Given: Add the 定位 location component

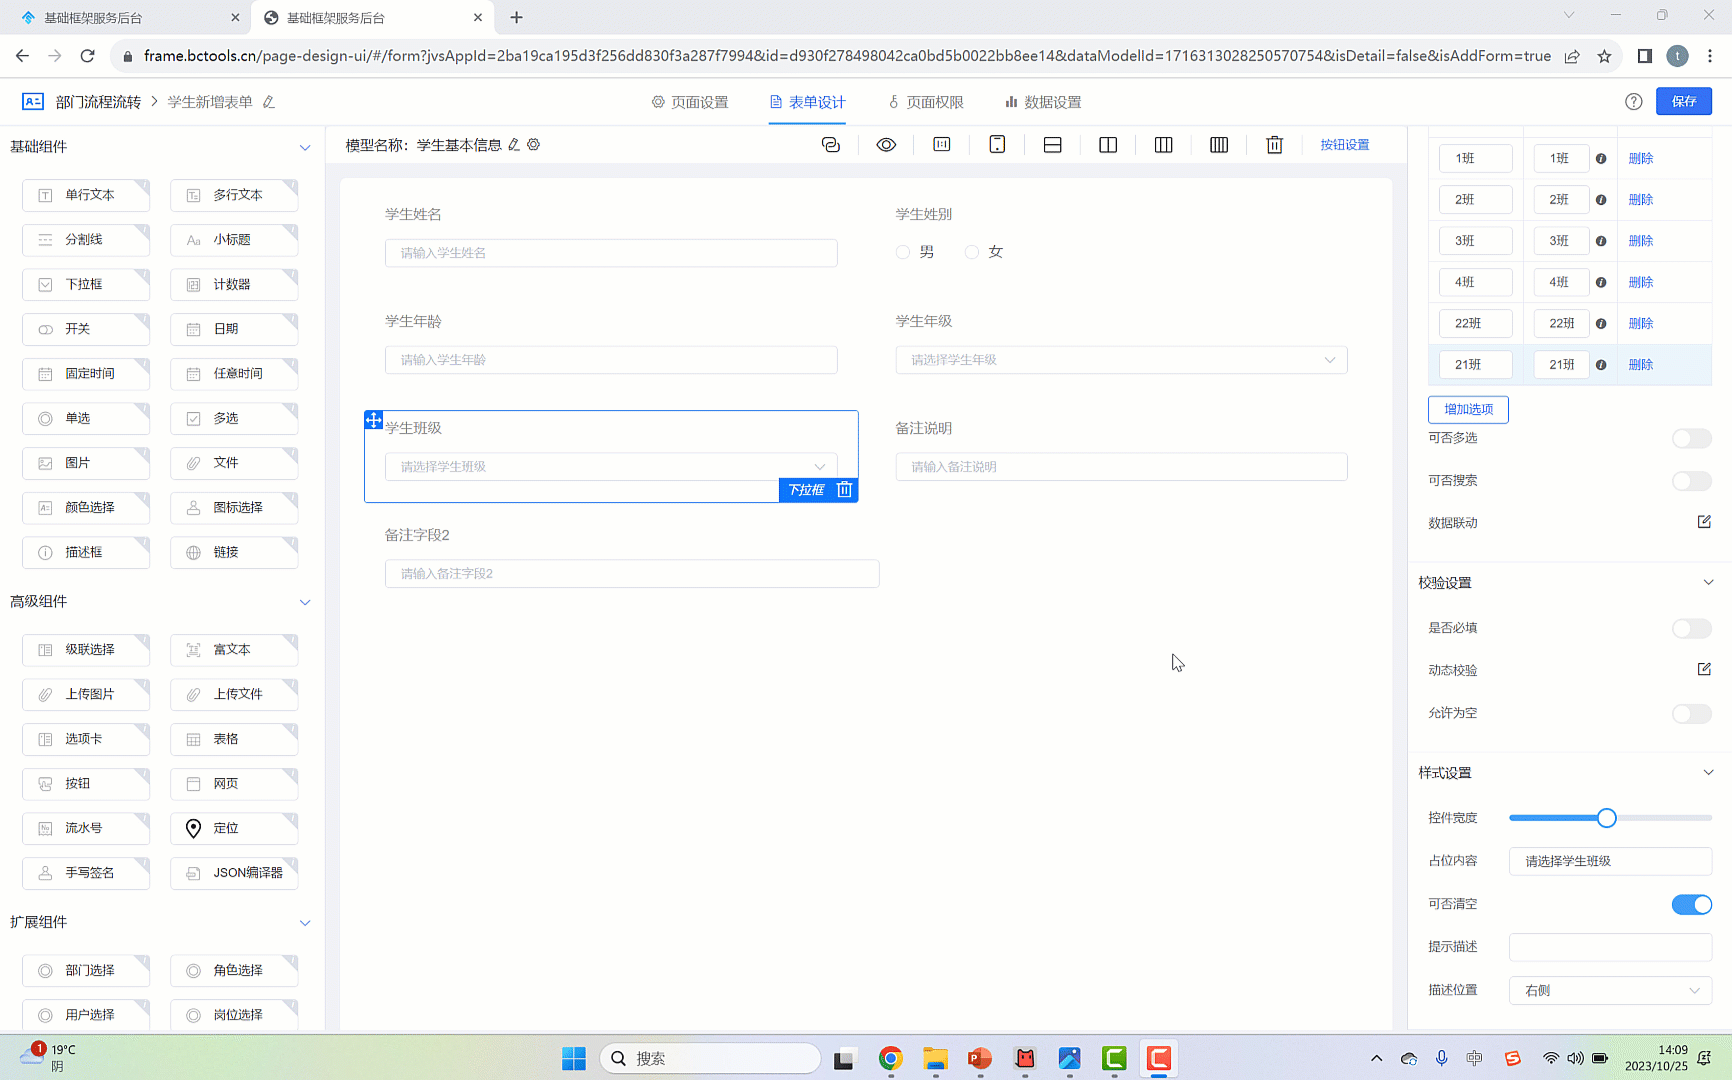Looking at the screenshot, I should [x=234, y=828].
